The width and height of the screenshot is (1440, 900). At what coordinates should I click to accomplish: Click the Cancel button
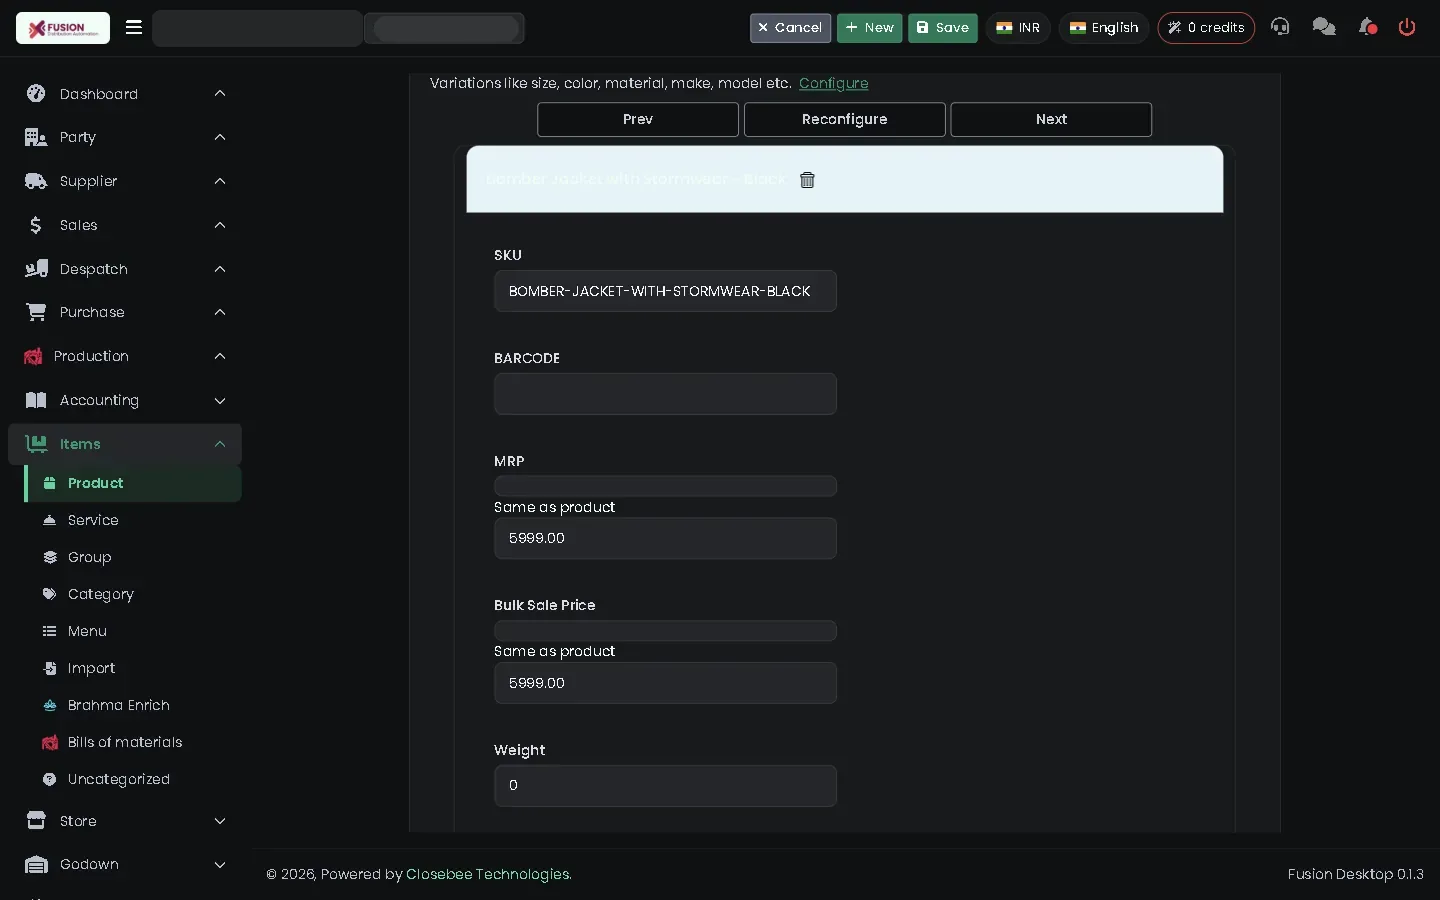pos(790,28)
